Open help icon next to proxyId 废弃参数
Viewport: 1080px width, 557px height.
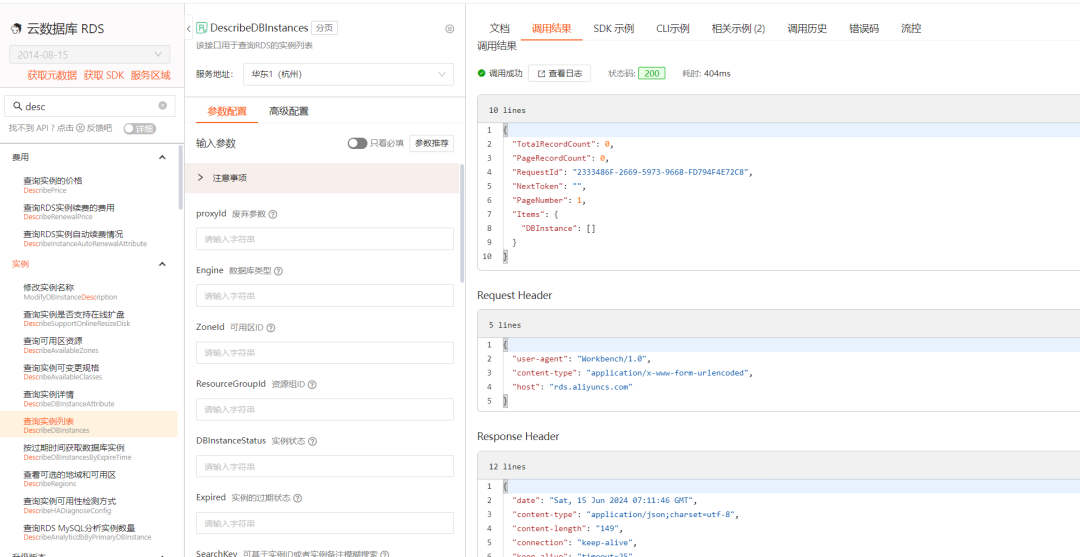pos(273,214)
